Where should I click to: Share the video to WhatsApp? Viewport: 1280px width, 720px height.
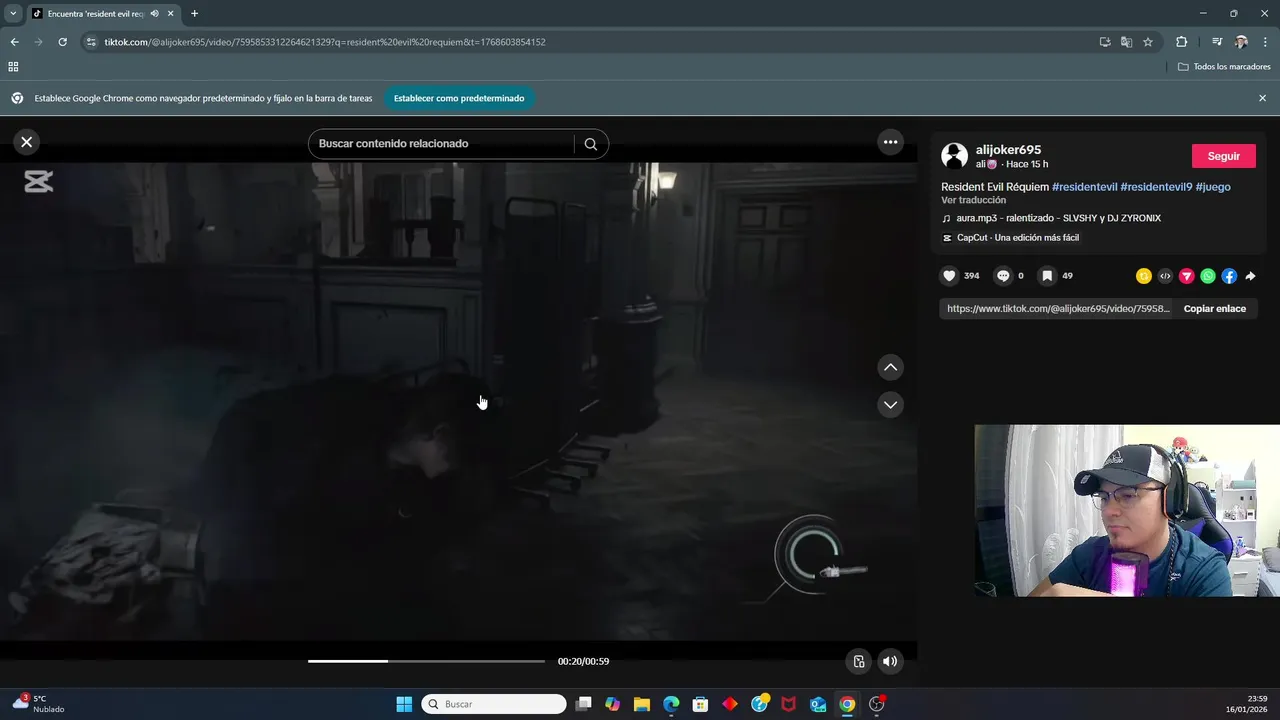pos(1208,276)
